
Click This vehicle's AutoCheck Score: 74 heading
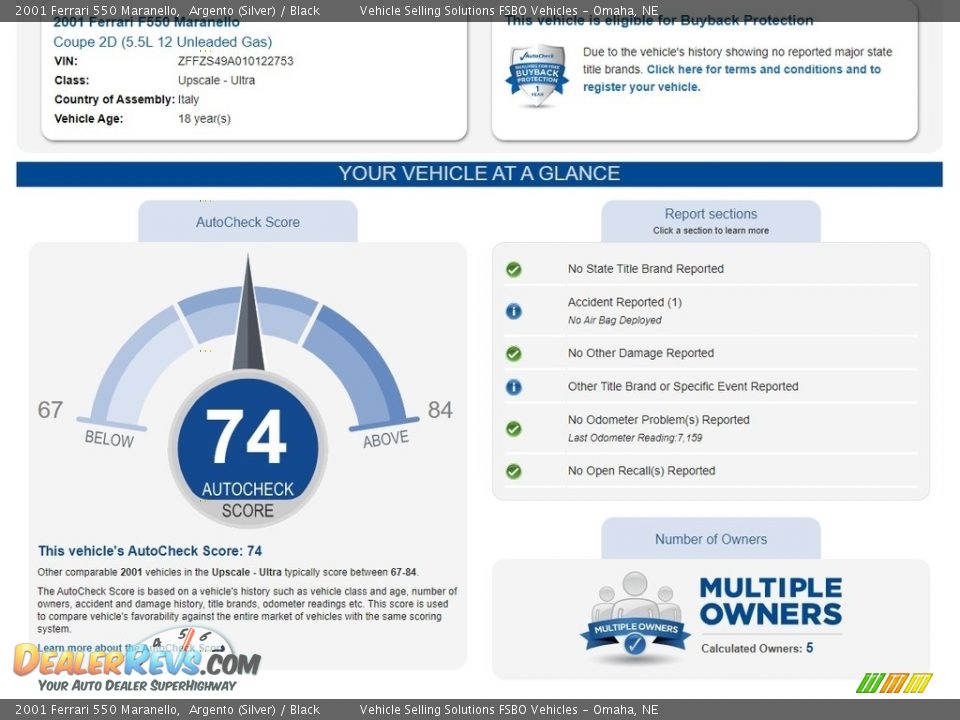[x=150, y=550]
